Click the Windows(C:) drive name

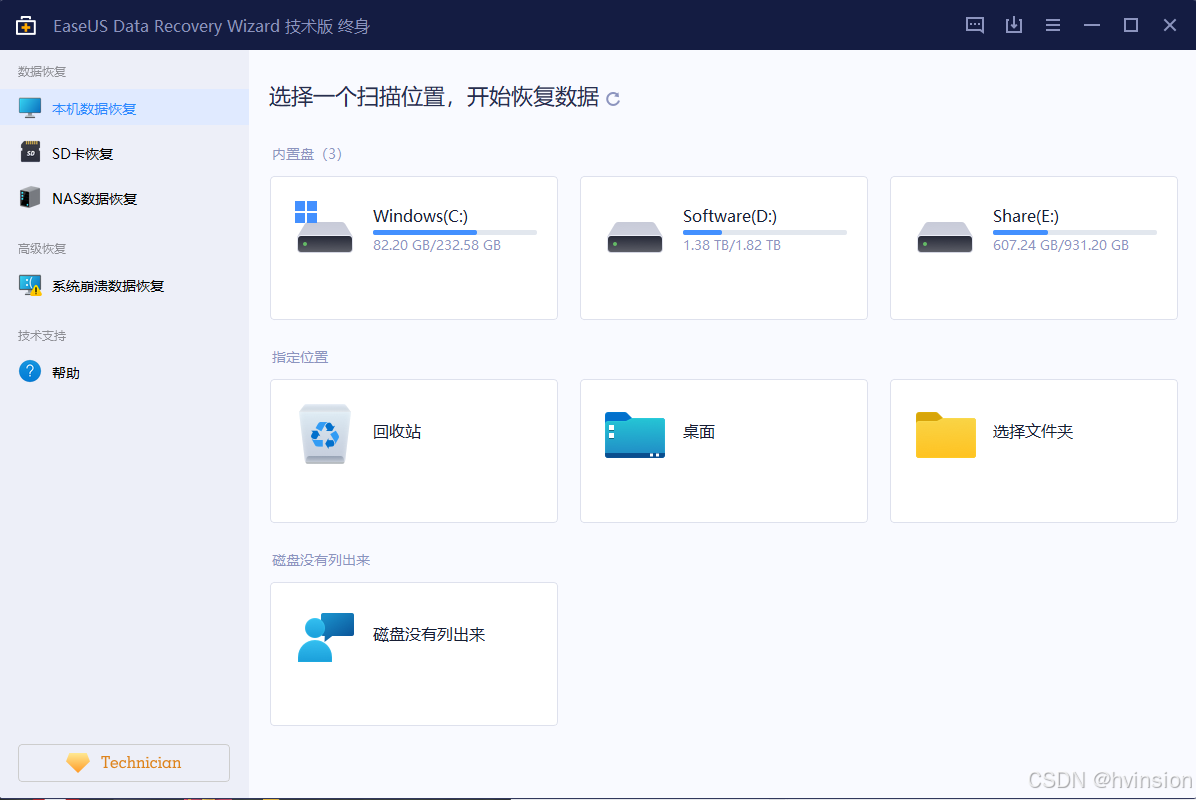point(420,217)
